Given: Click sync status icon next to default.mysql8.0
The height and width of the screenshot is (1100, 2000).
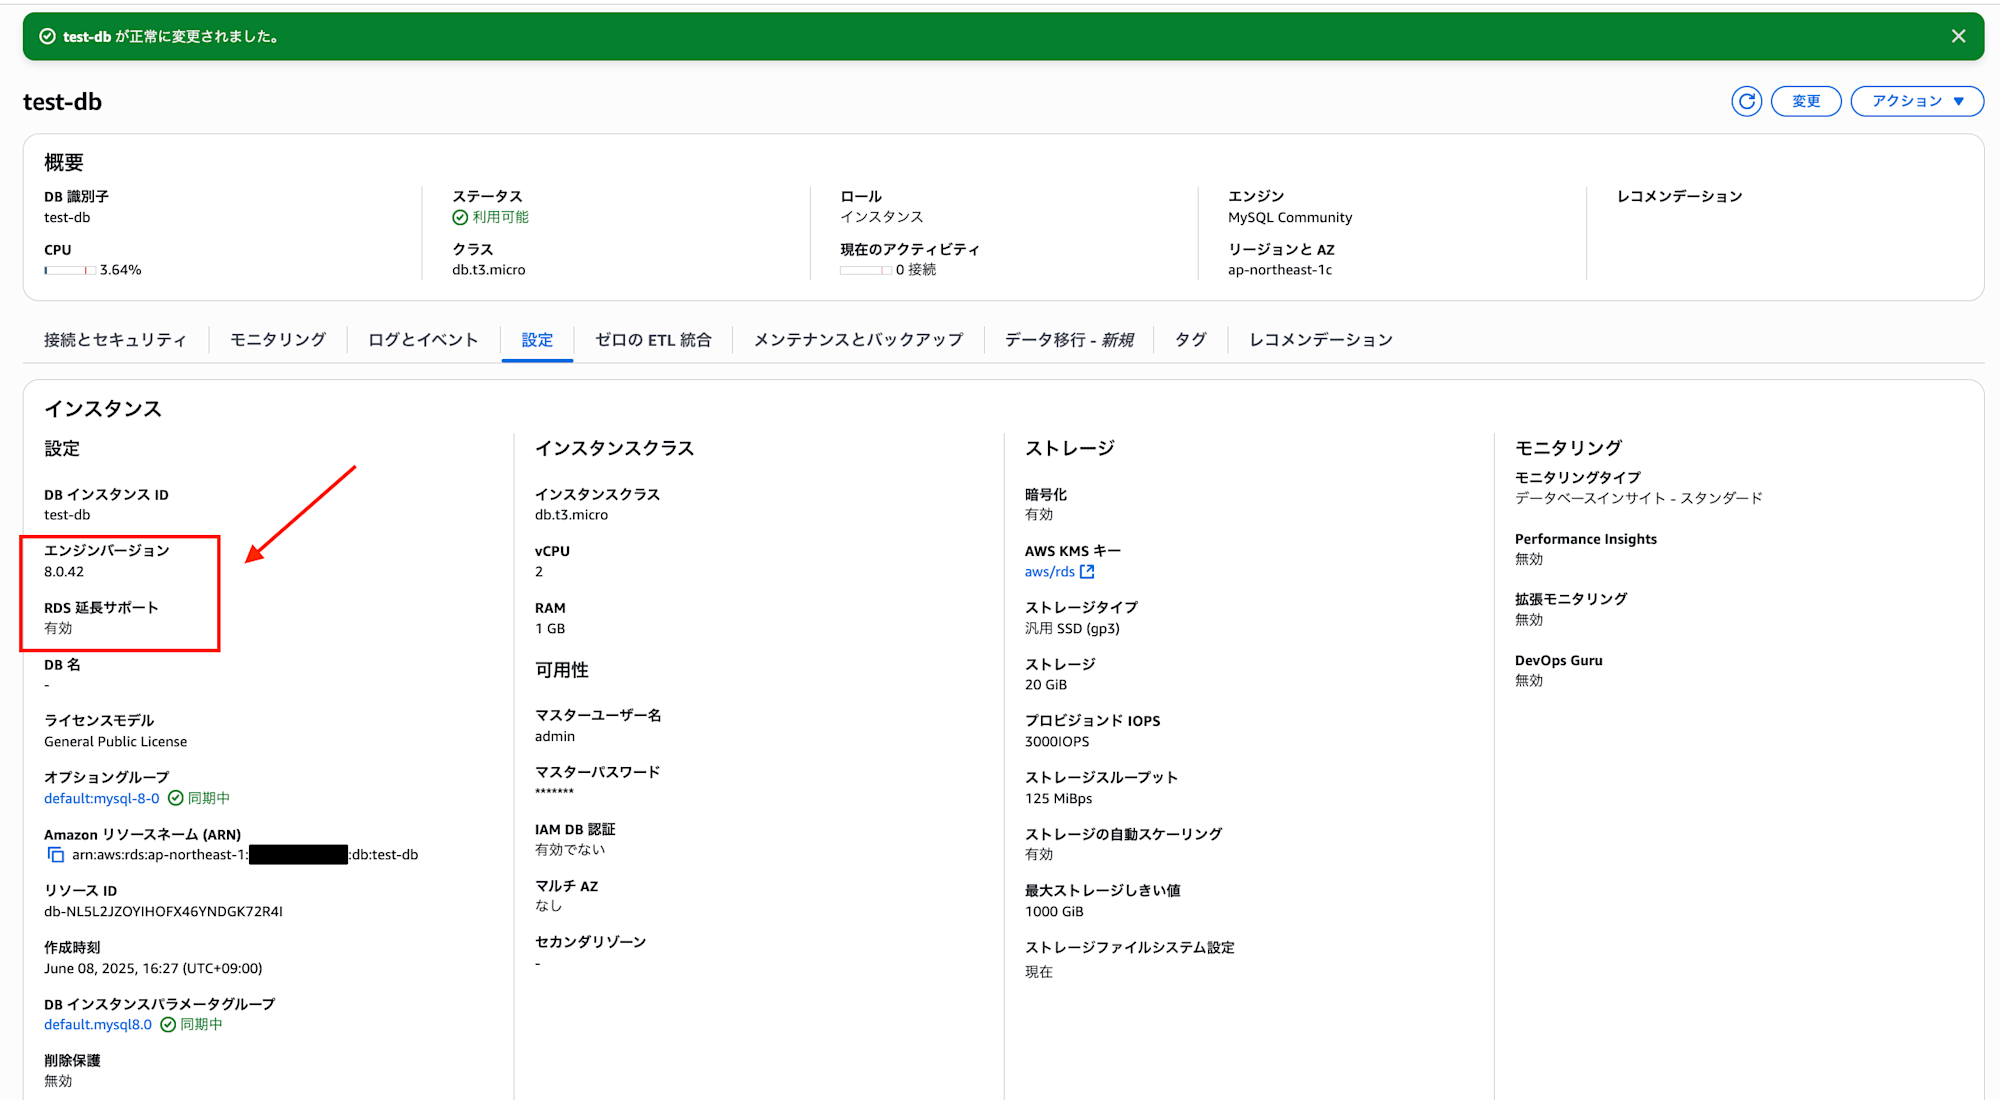Looking at the screenshot, I should pyautogui.click(x=168, y=1025).
